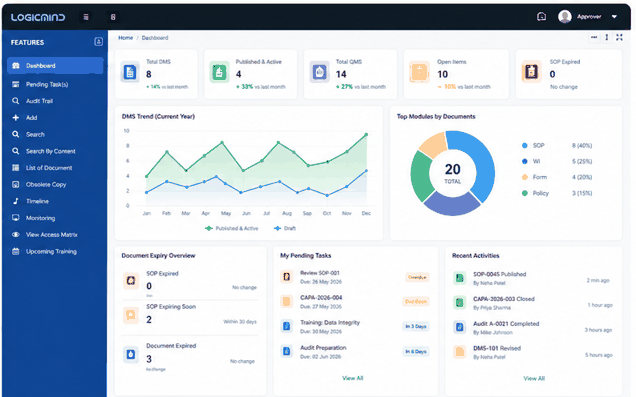Screen dimensions: 636x397
Task: Expand the Approver account dropdown arrow
Action: [x=614, y=17]
